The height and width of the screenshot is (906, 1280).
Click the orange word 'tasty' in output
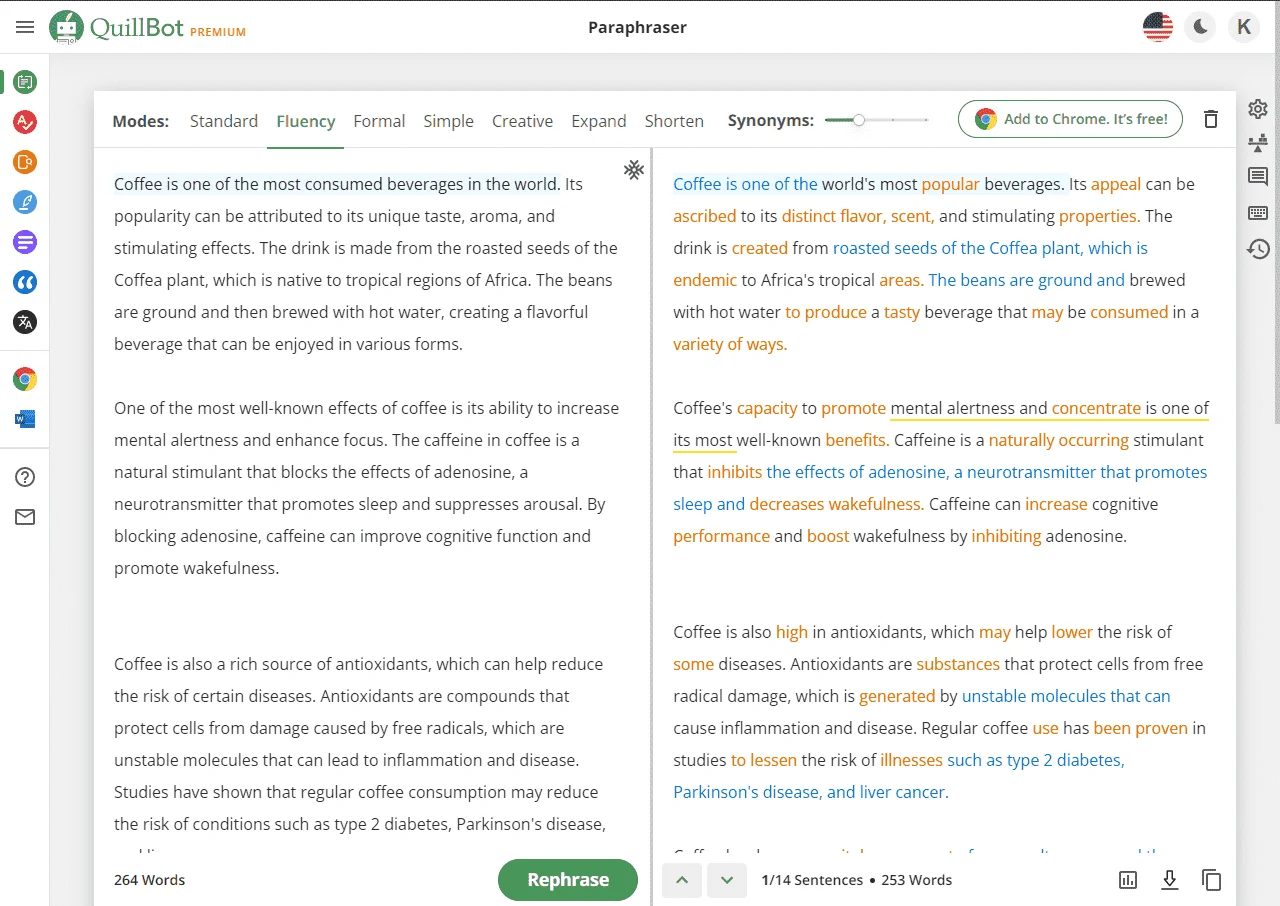click(902, 312)
